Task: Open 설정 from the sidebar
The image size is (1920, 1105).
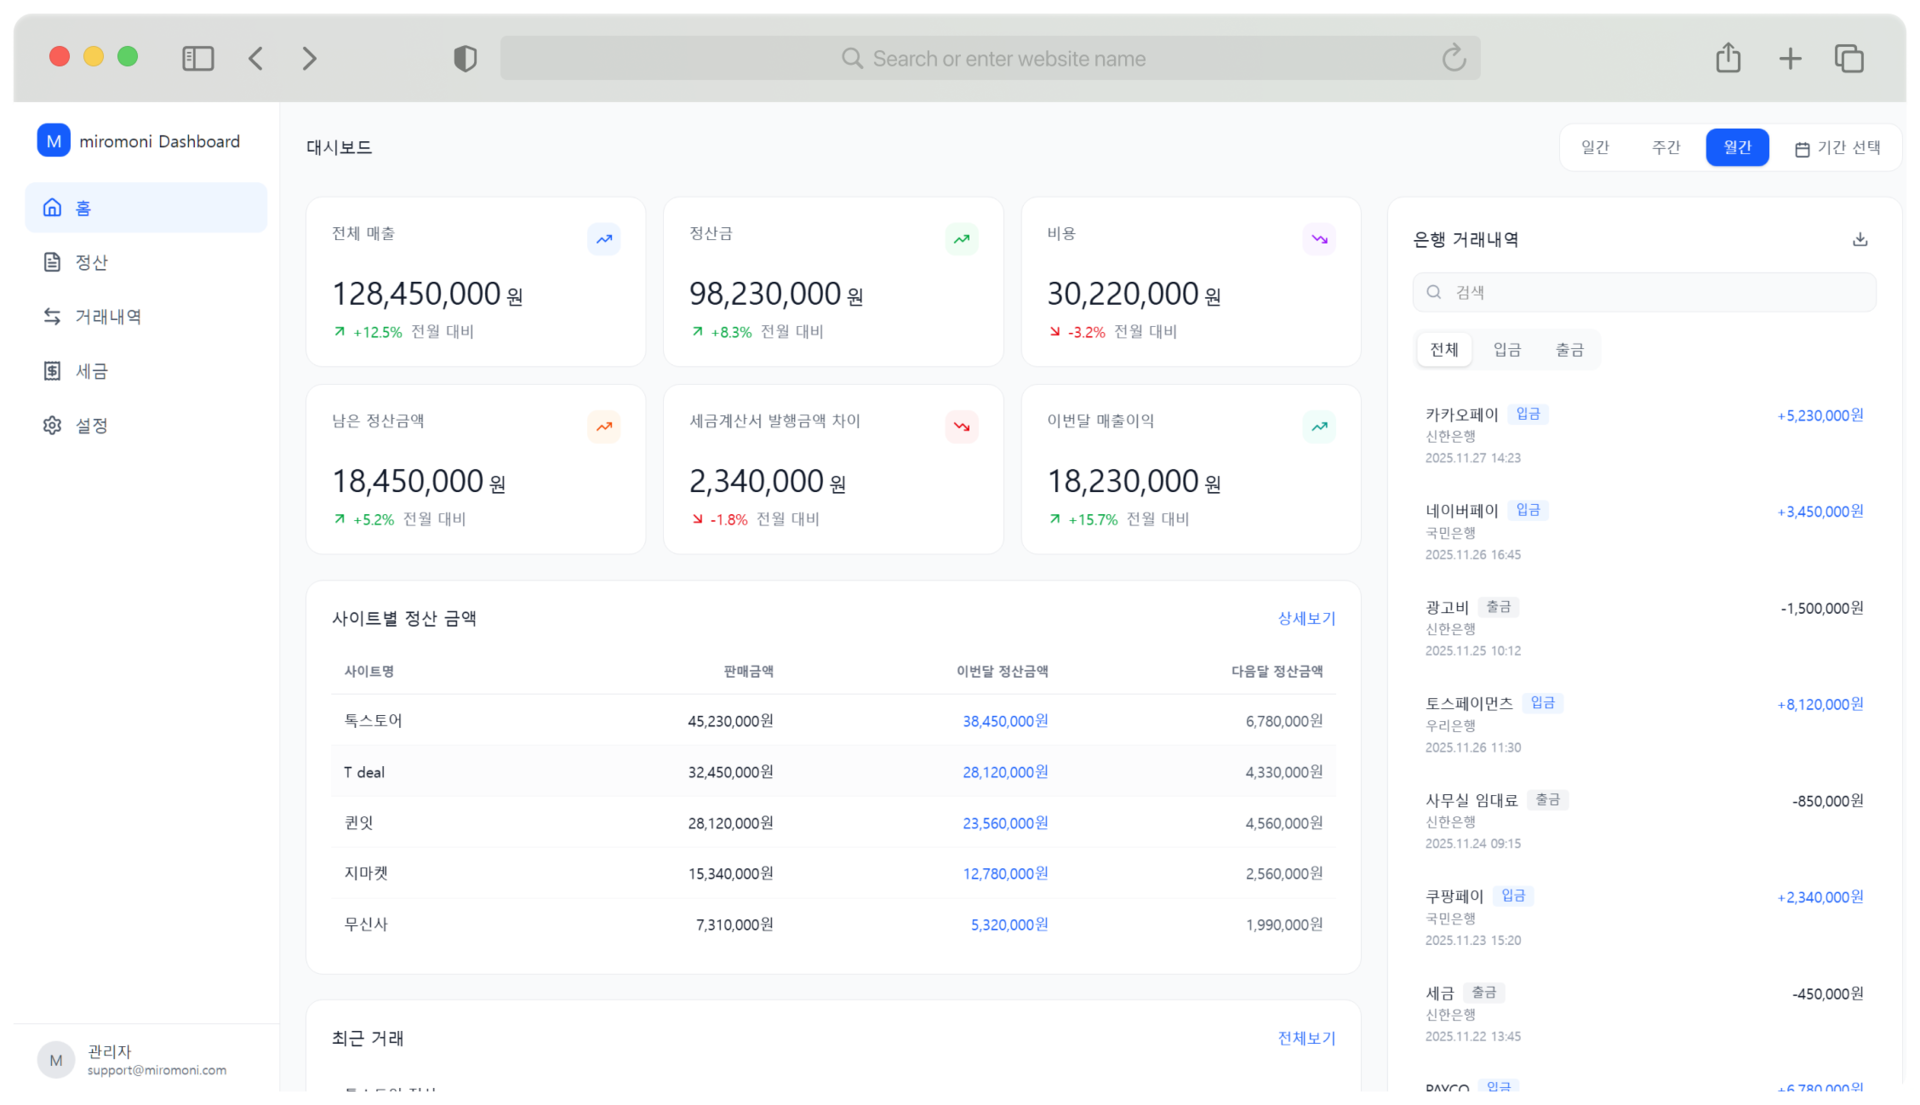Action: point(91,426)
